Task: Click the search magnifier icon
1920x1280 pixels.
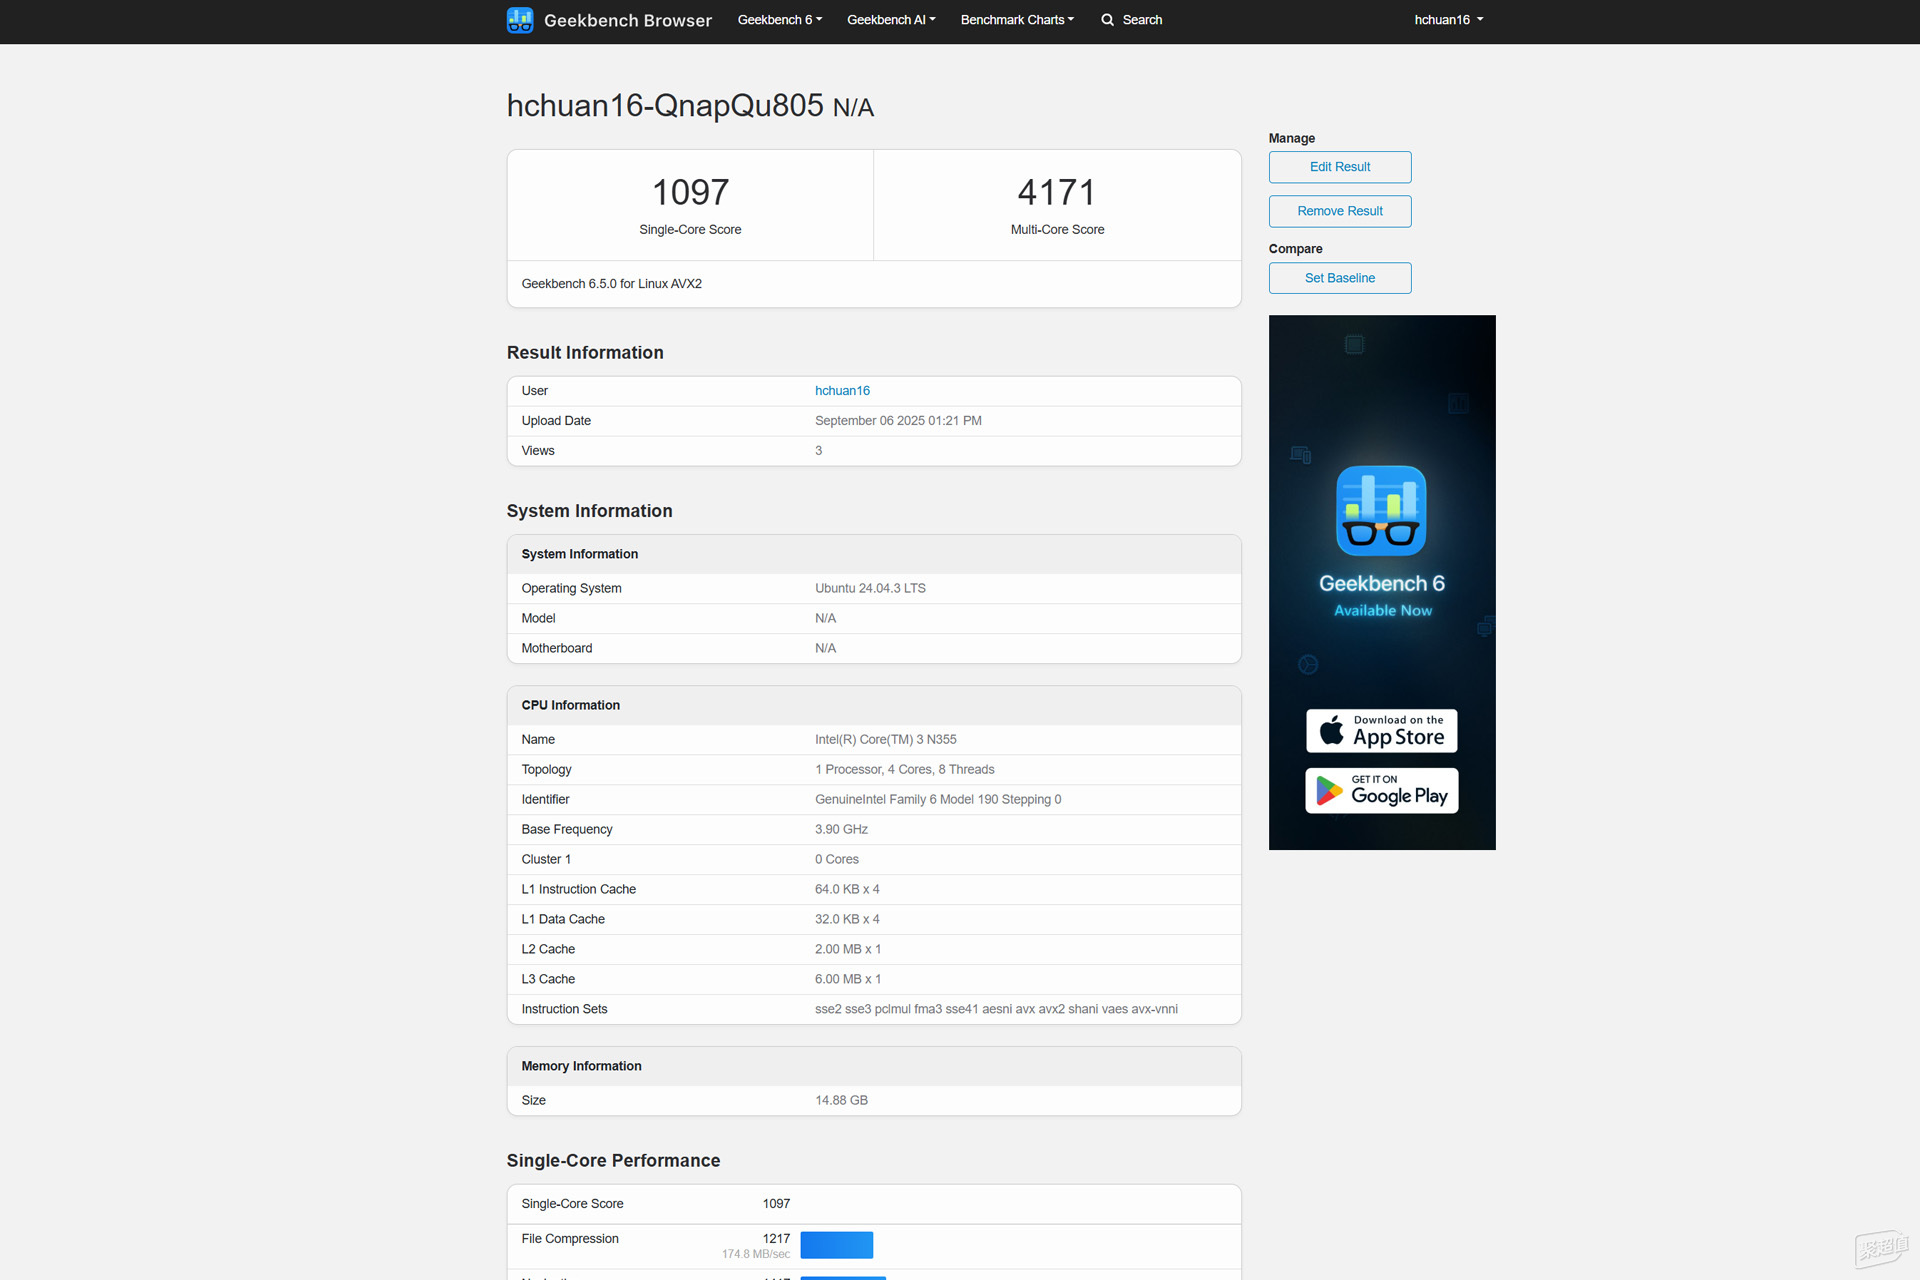Action: (1107, 20)
